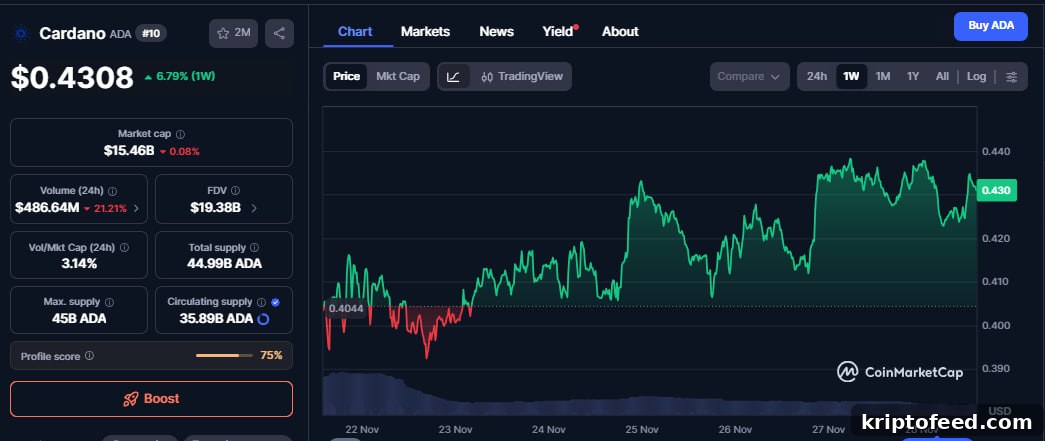Click Max. supply info icon
1045x441 pixels.
(x=109, y=302)
